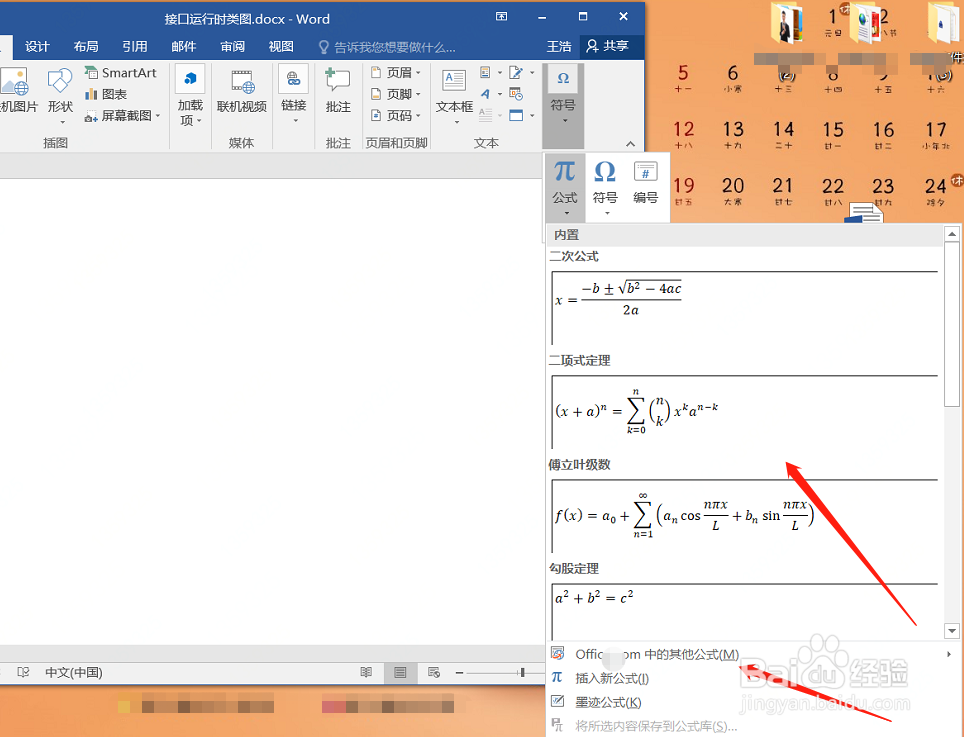This screenshot has height=737, width=964.
Task: Add a 批注 (Comment)
Action: [x=337, y=90]
